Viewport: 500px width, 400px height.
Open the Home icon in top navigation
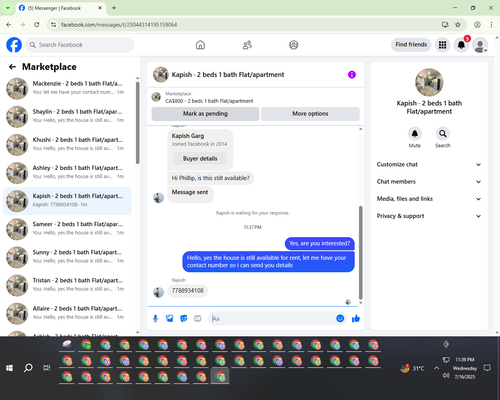pyautogui.click(x=200, y=45)
